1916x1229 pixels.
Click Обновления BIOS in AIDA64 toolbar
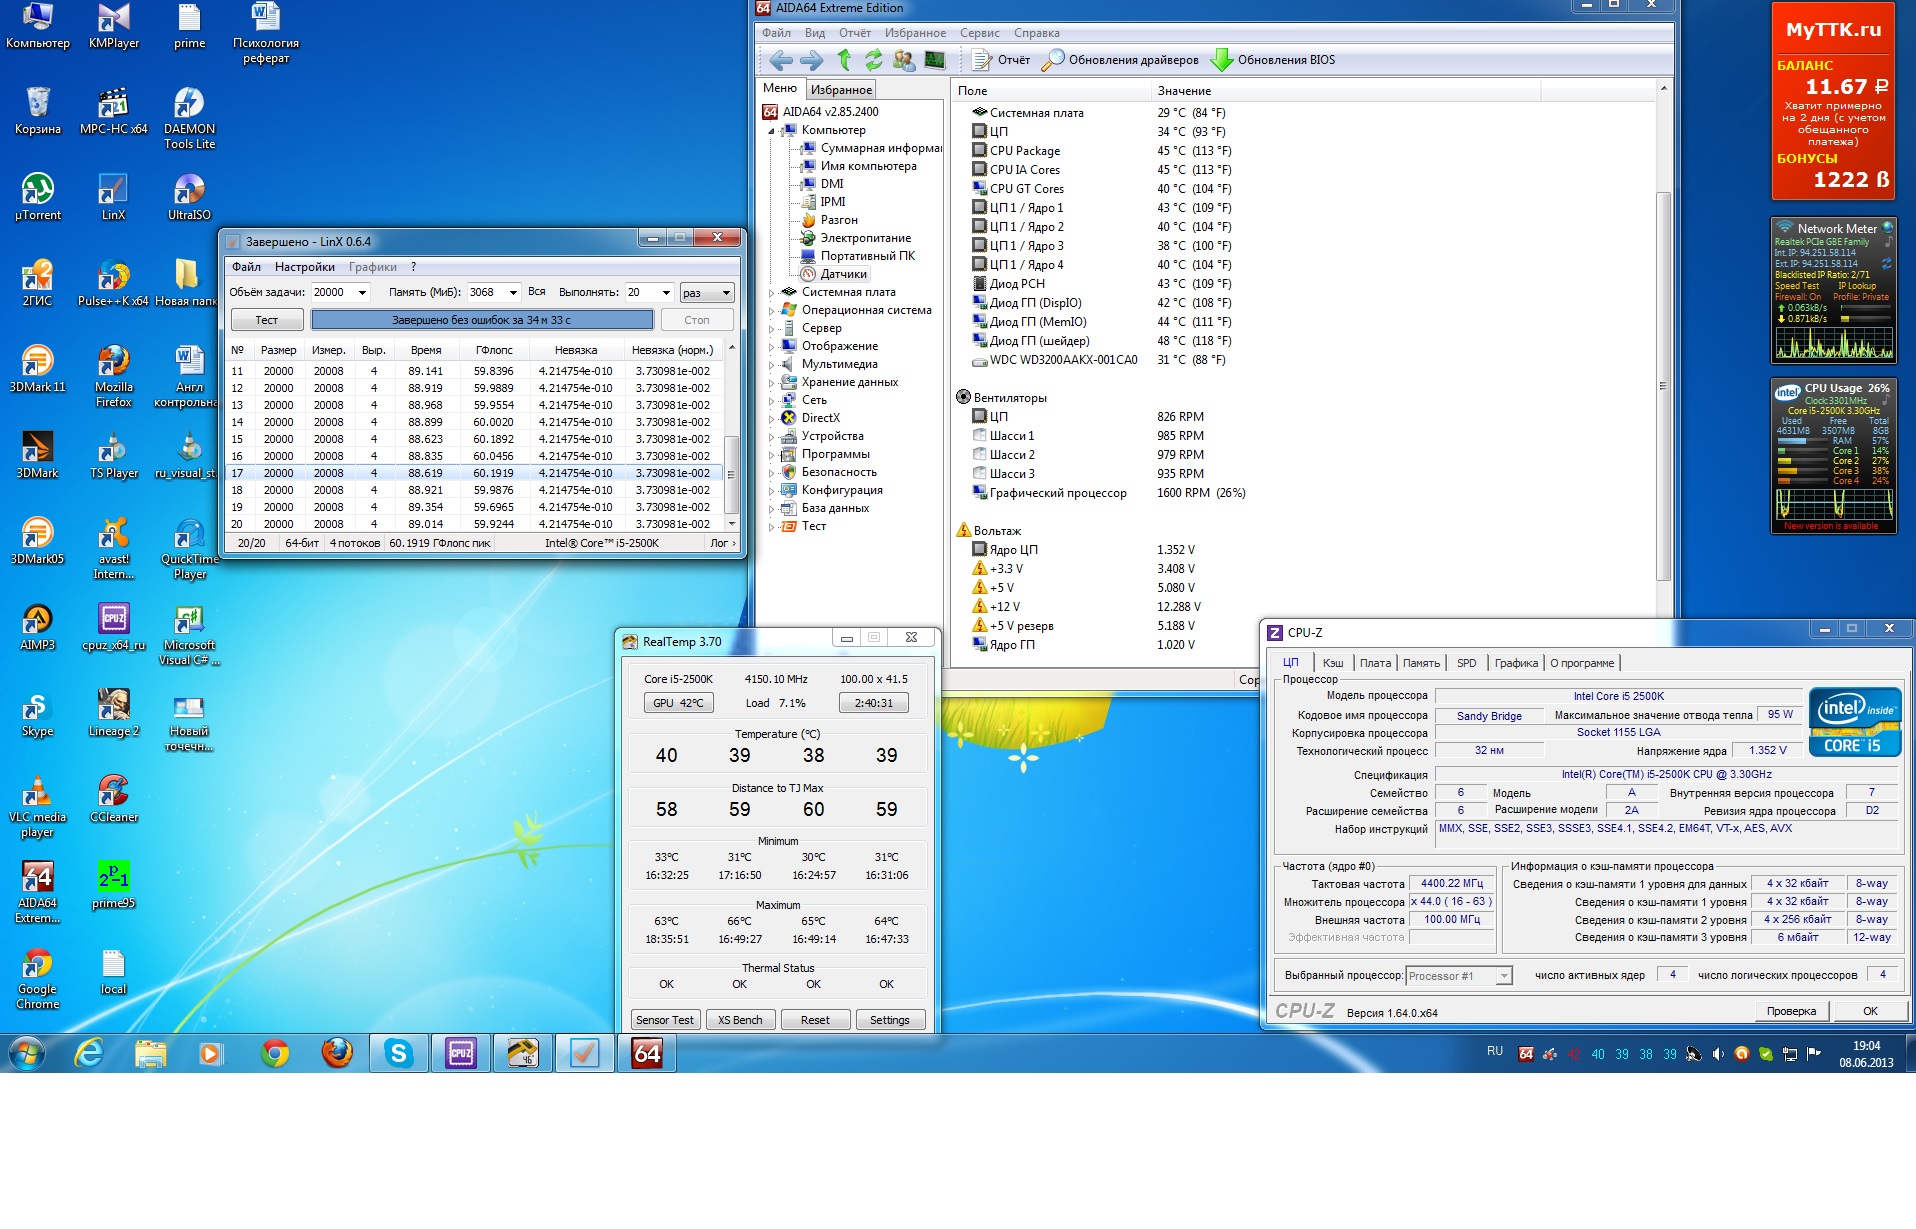(x=1273, y=60)
